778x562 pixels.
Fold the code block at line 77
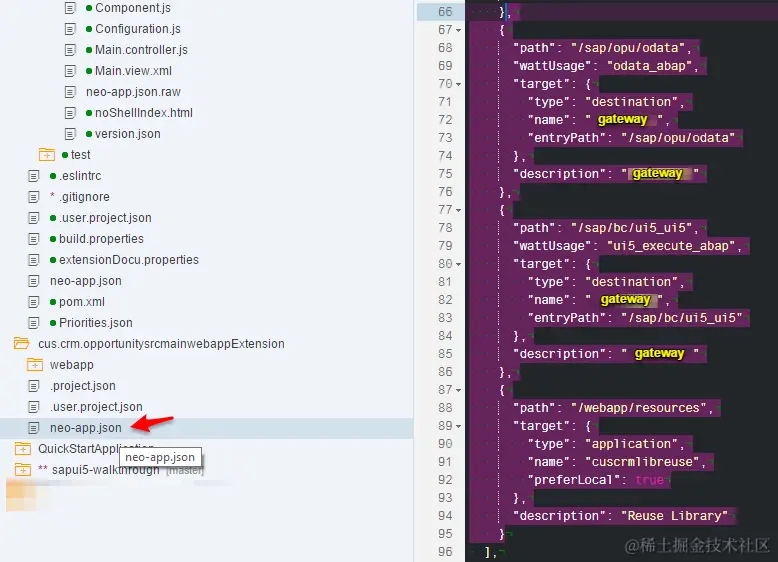(x=459, y=210)
